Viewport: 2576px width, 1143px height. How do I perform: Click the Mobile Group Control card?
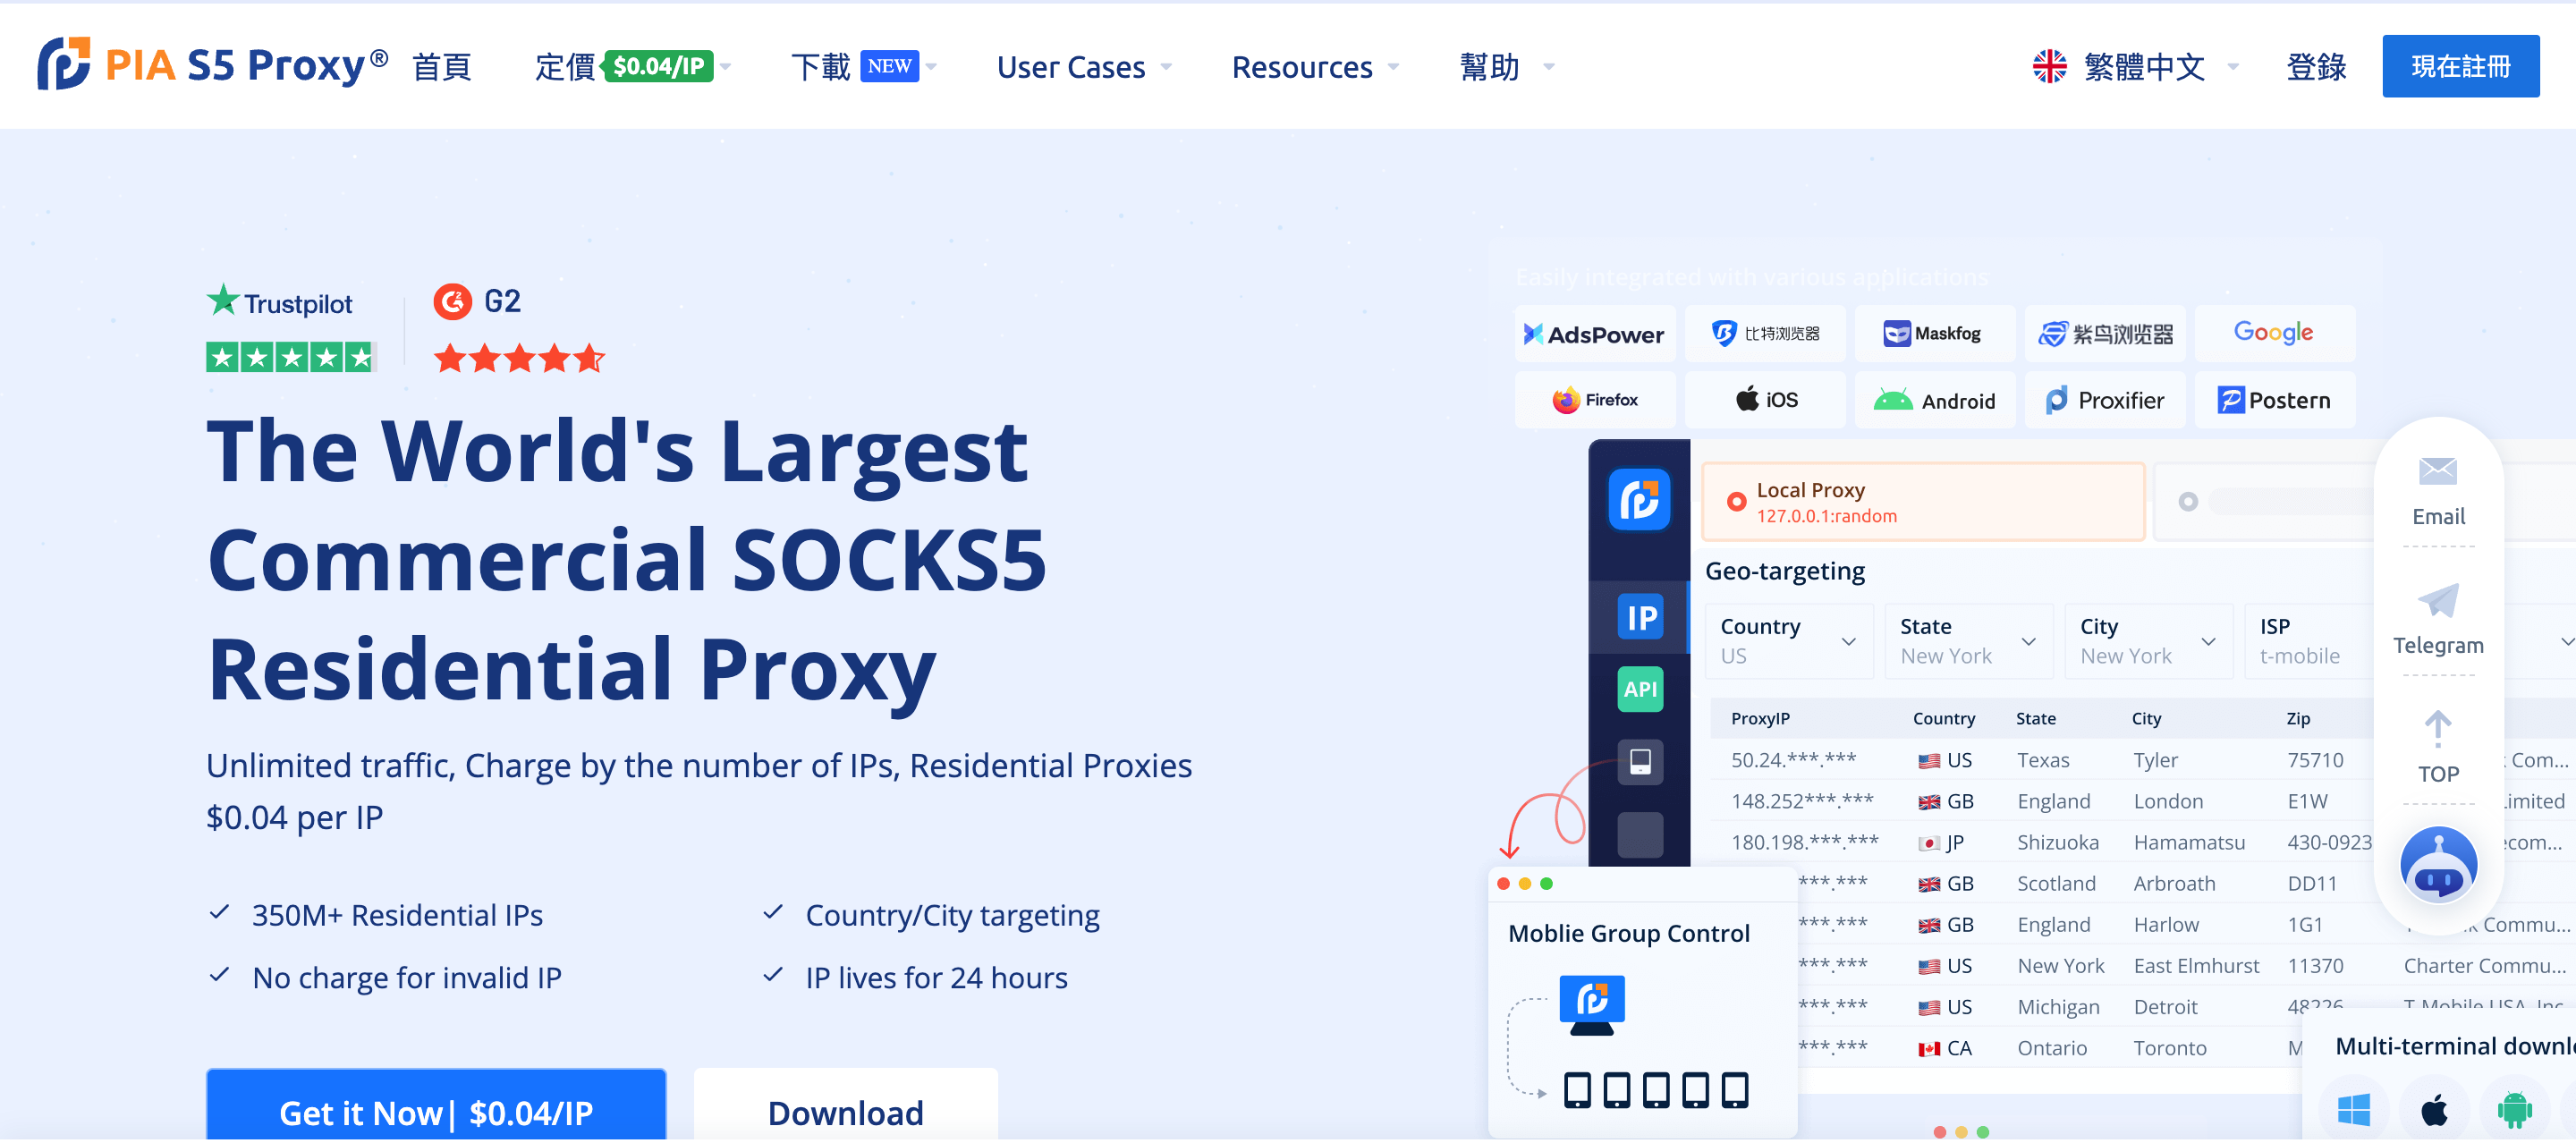(1642, 1003)
